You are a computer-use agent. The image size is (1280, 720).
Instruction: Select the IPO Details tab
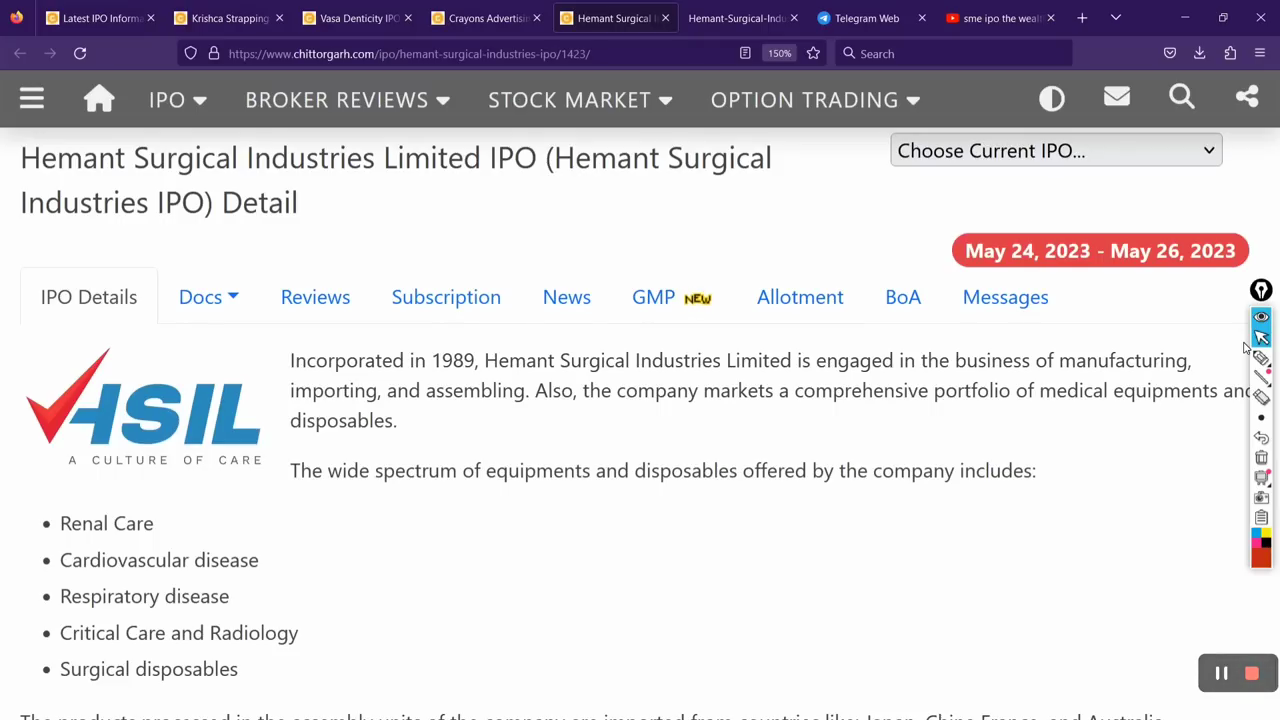tap(89, 297)
